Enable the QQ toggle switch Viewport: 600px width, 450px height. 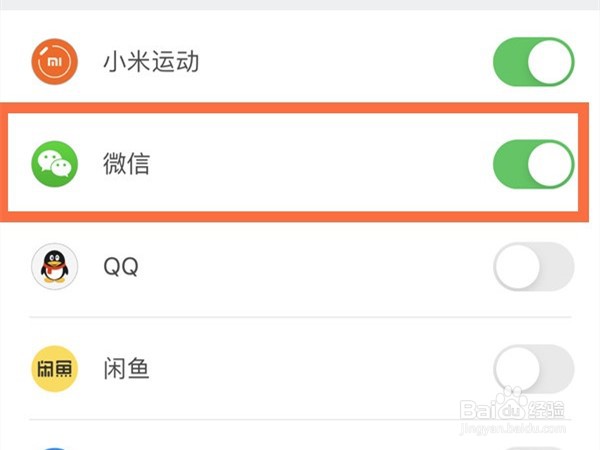pos(534,266)
